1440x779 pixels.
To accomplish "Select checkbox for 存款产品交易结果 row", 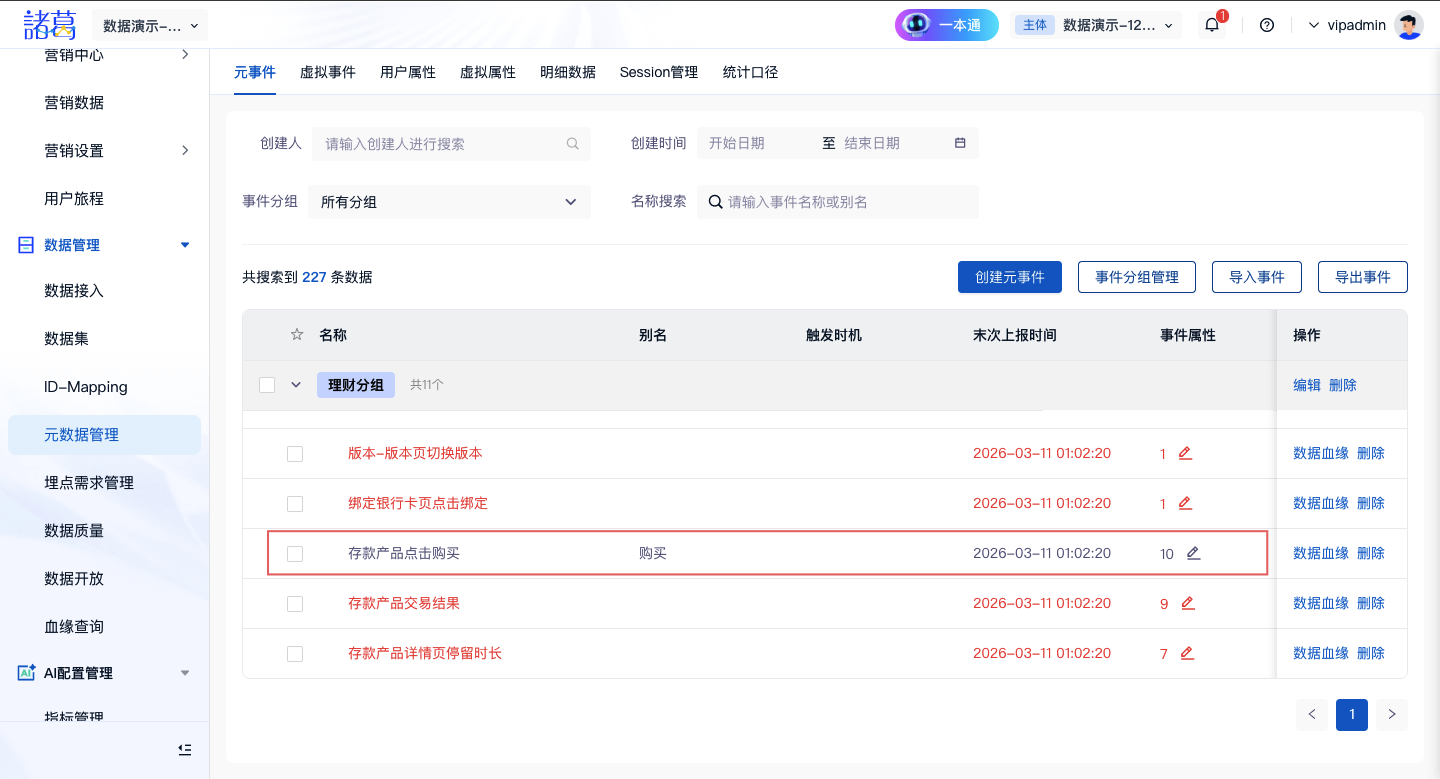I will point(295,604).
